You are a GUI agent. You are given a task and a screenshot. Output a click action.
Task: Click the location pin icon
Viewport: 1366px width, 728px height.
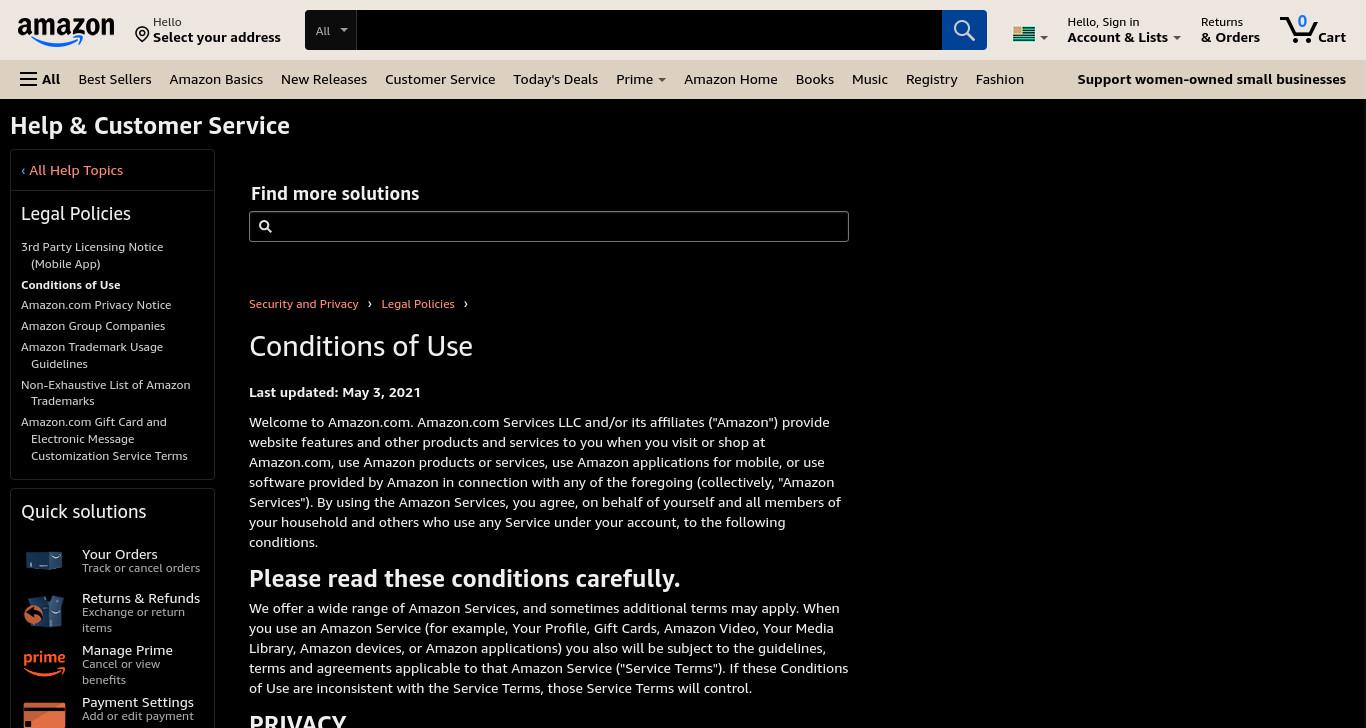pos(142,35)
